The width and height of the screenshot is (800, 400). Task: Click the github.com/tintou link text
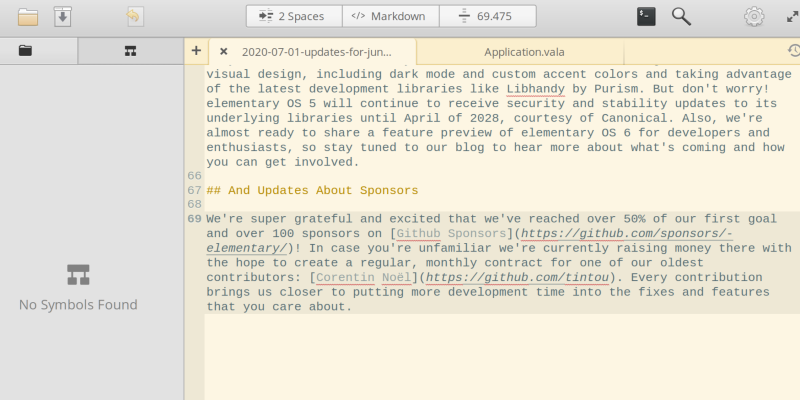pos(515,277)
